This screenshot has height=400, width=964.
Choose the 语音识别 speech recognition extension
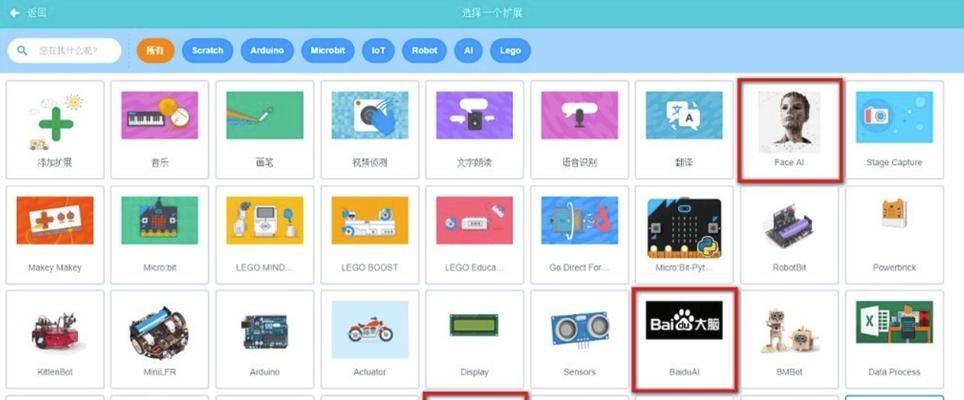580,130
